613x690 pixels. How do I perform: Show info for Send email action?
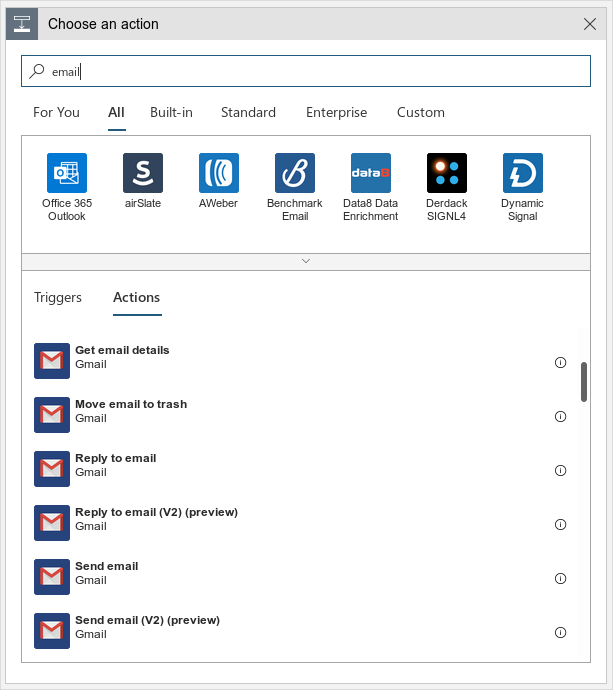tap(560, 579)
